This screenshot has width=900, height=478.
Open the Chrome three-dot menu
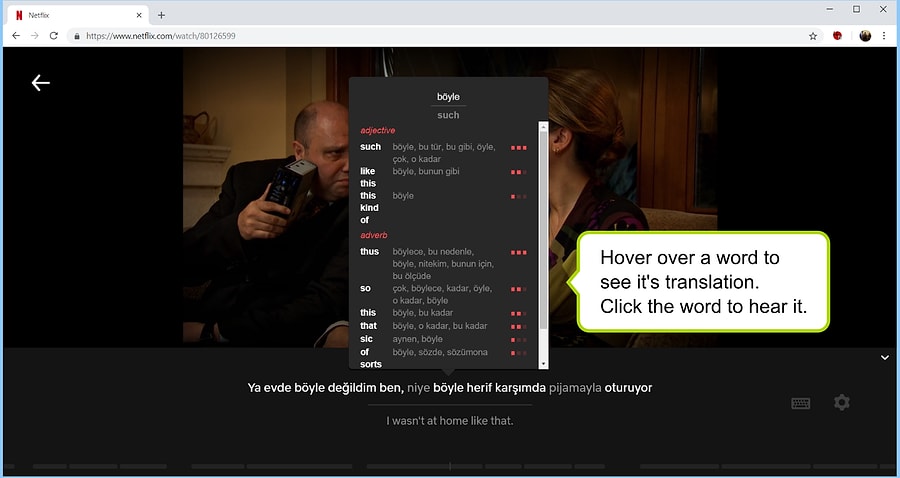pyautogui.click(x=884, y=36)
